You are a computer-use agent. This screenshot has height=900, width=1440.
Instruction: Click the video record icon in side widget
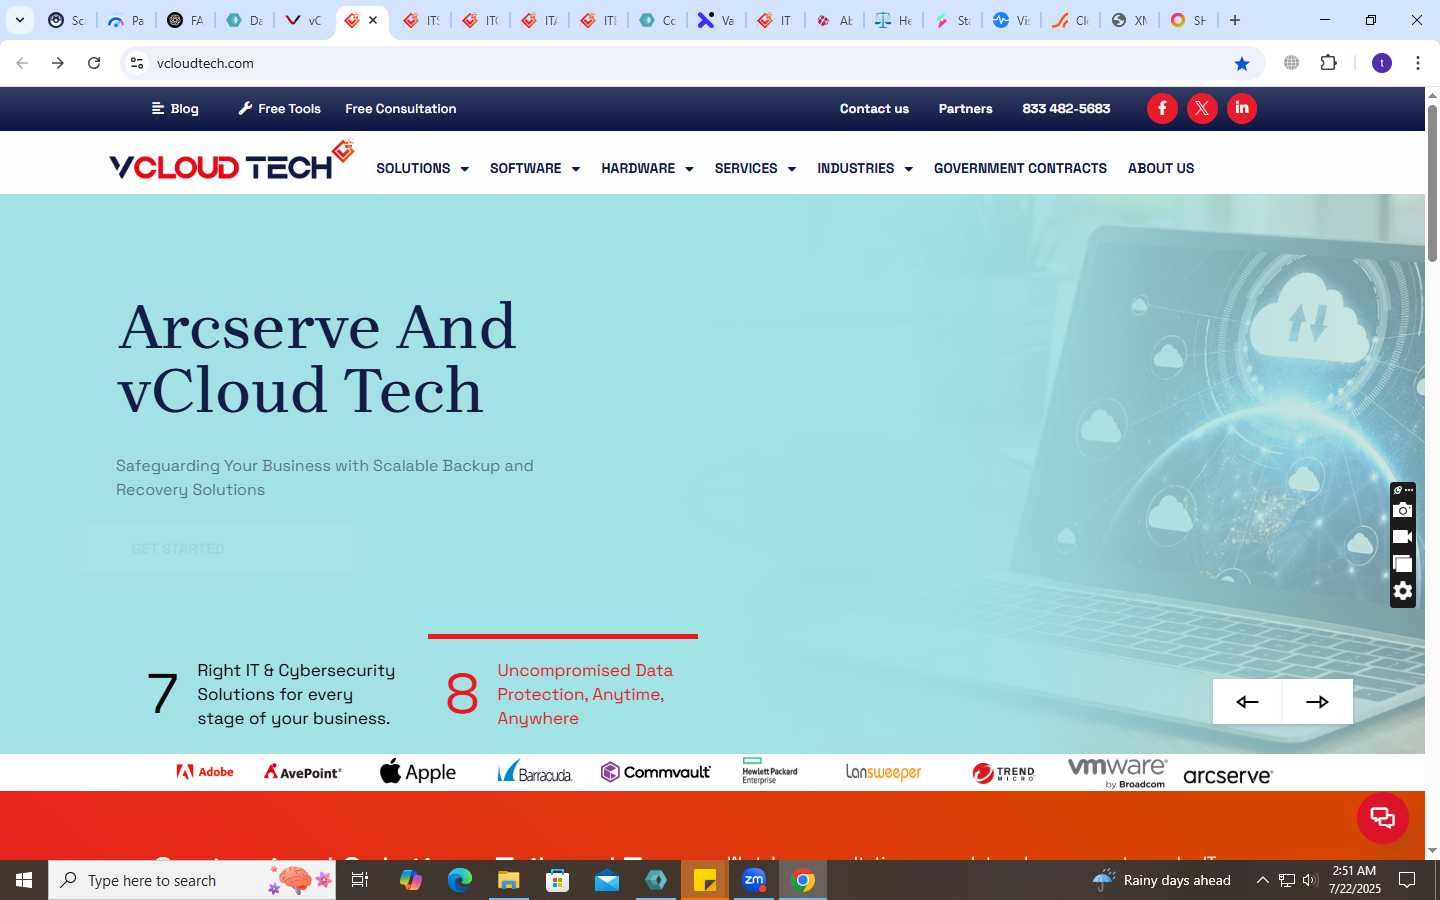(1403, 537)
